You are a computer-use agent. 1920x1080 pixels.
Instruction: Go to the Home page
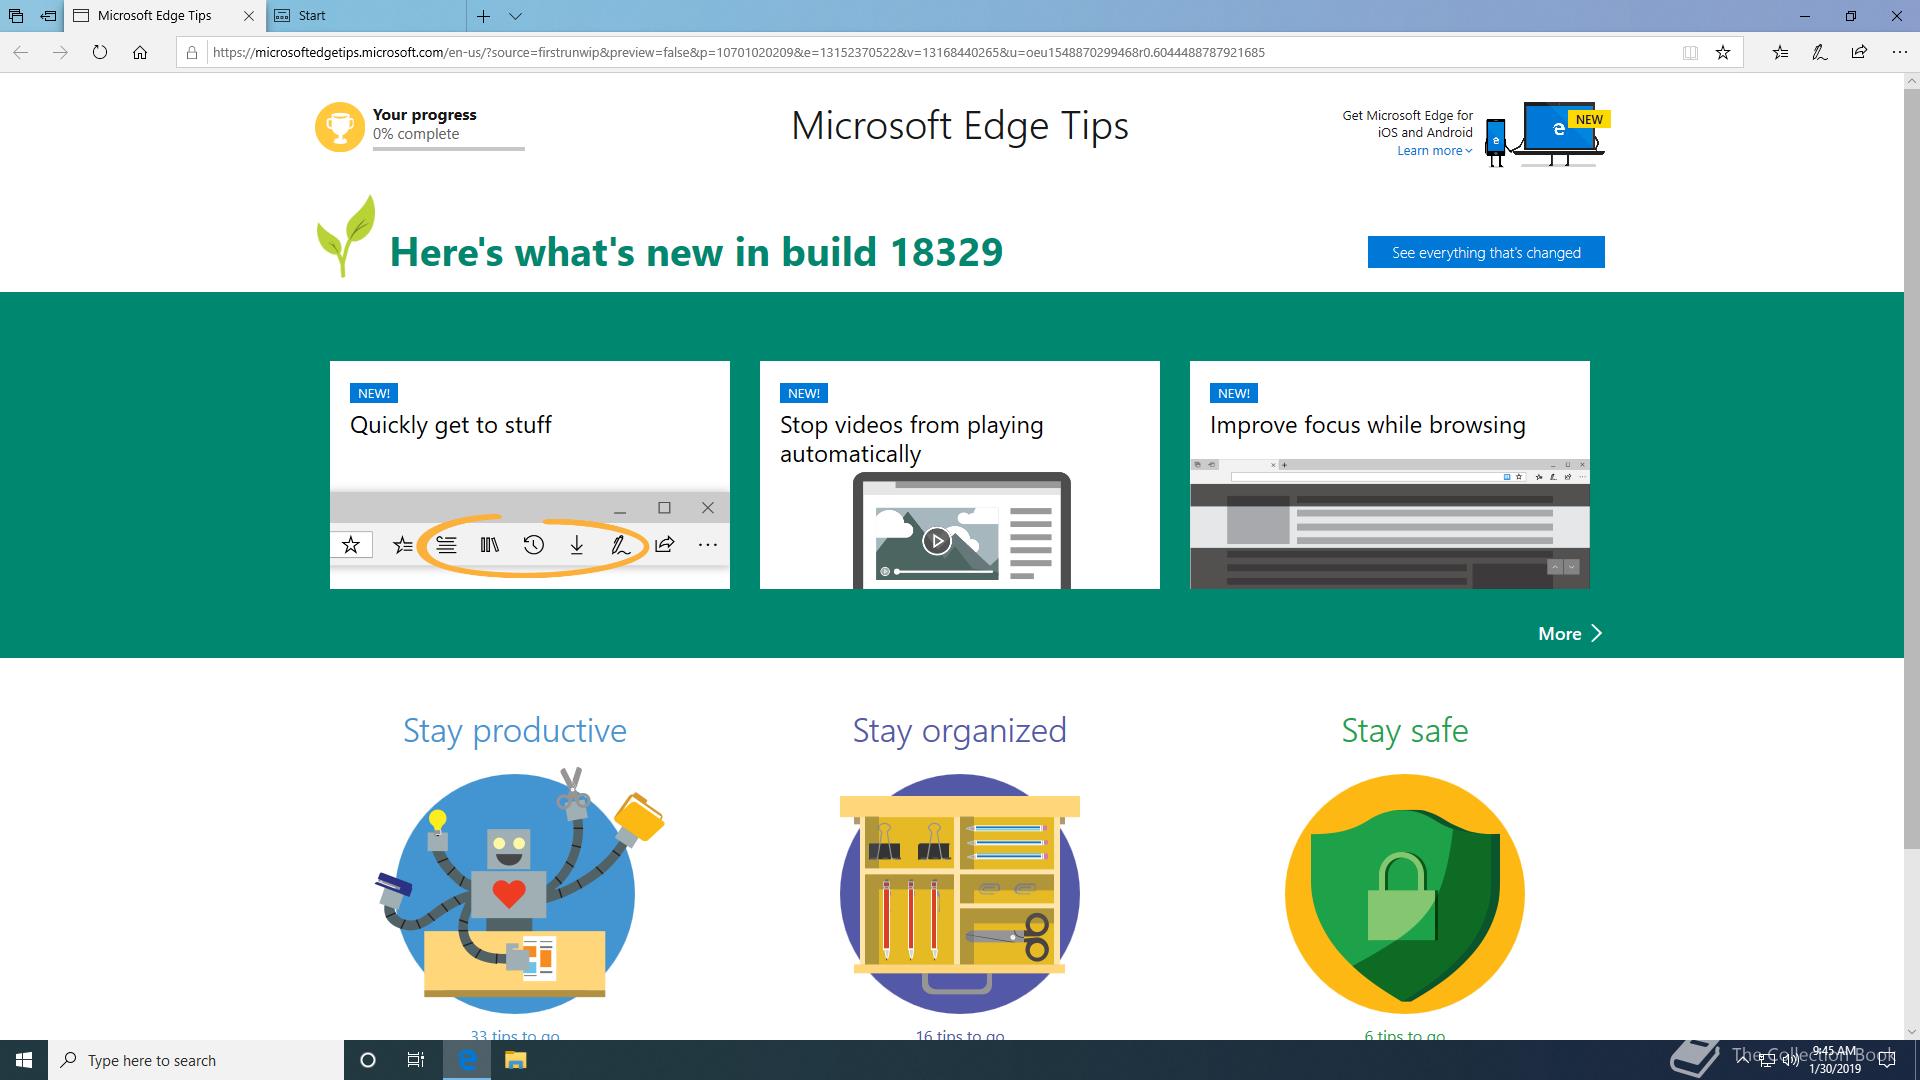[x=140, y=53]
